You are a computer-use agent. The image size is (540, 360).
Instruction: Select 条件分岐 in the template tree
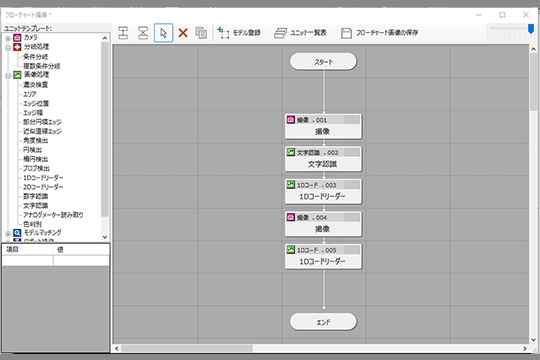[35, 57]
